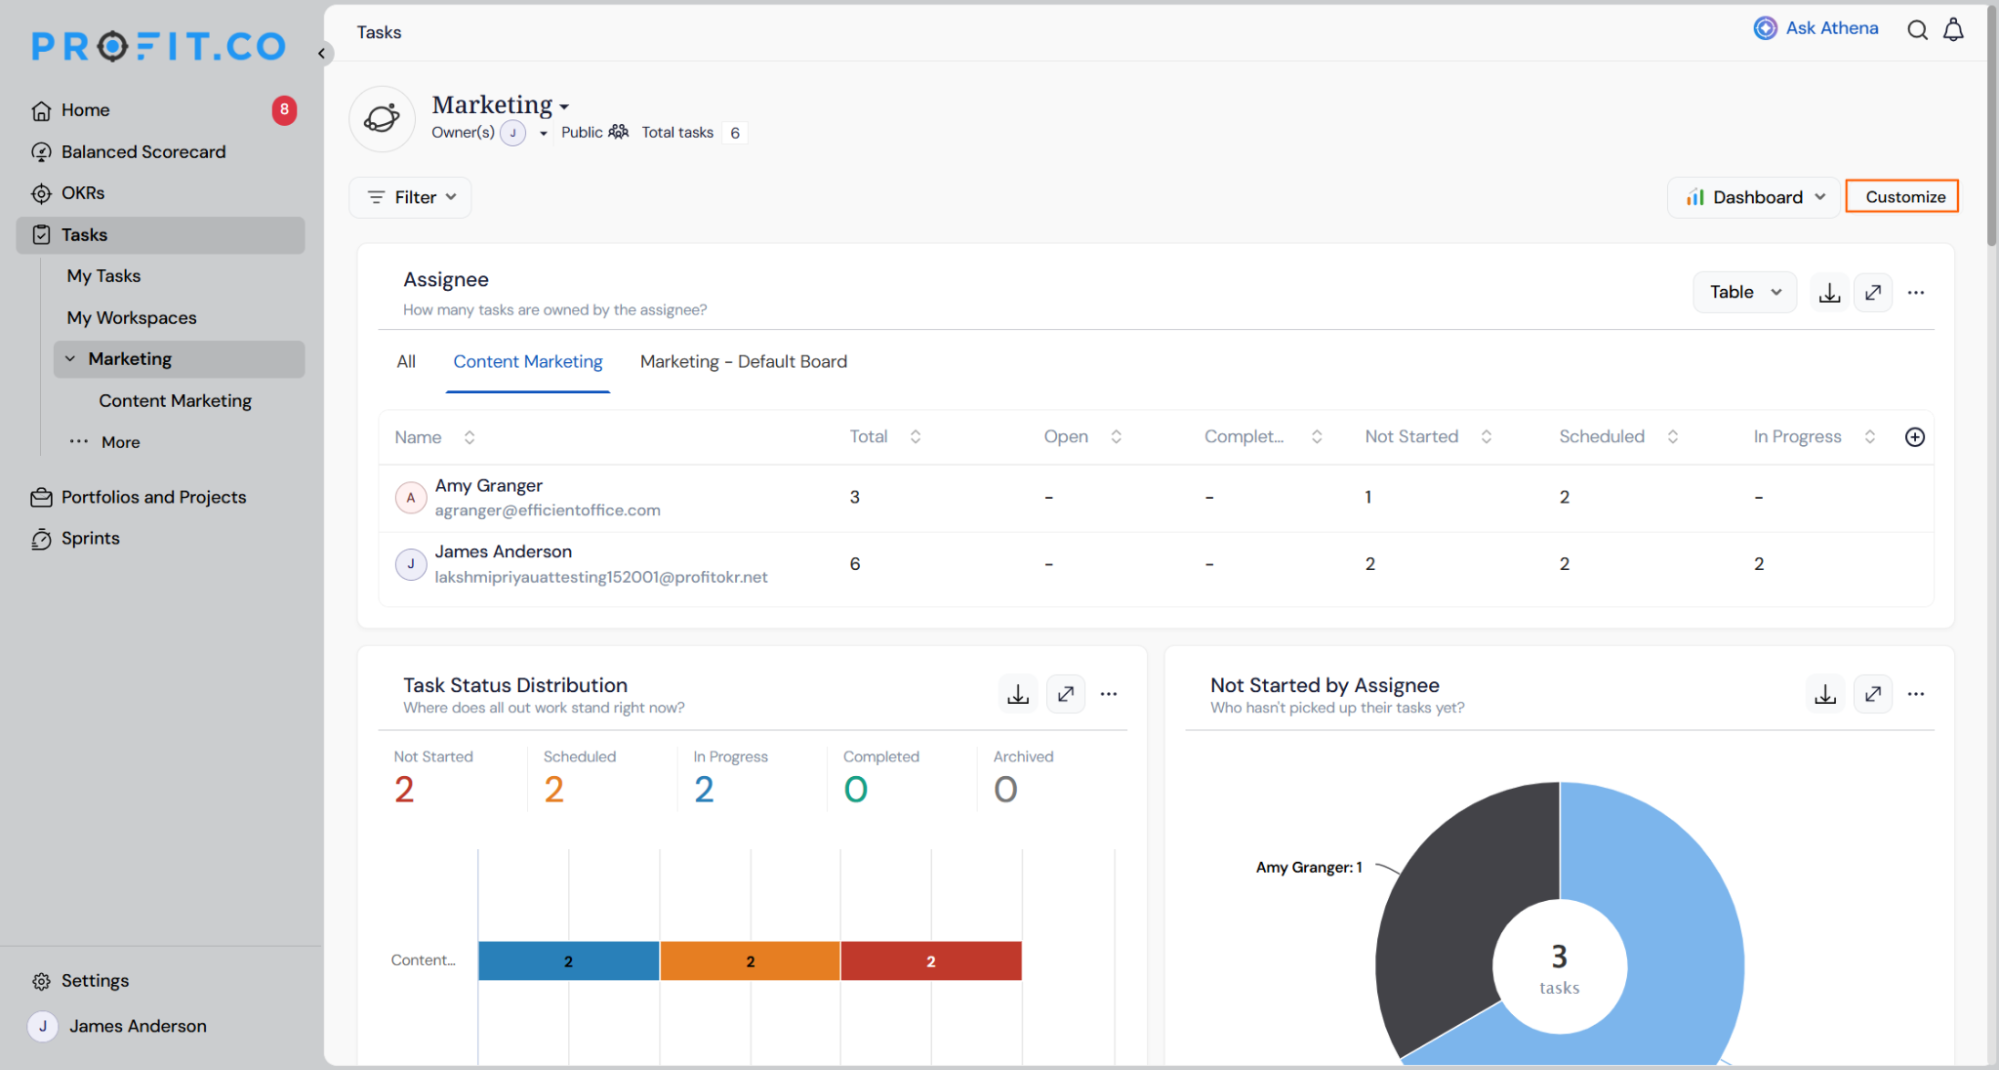
Task: Sort table by Name column
Action: [x=469, y=437]
